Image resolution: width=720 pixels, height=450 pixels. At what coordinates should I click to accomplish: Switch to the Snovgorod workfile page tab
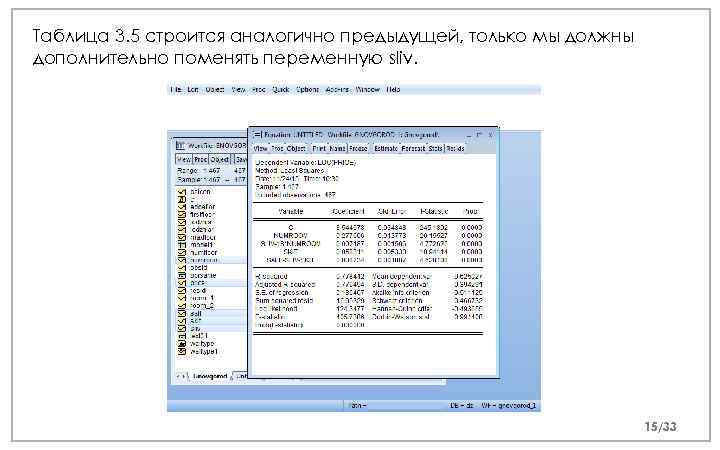click(210, 376)
